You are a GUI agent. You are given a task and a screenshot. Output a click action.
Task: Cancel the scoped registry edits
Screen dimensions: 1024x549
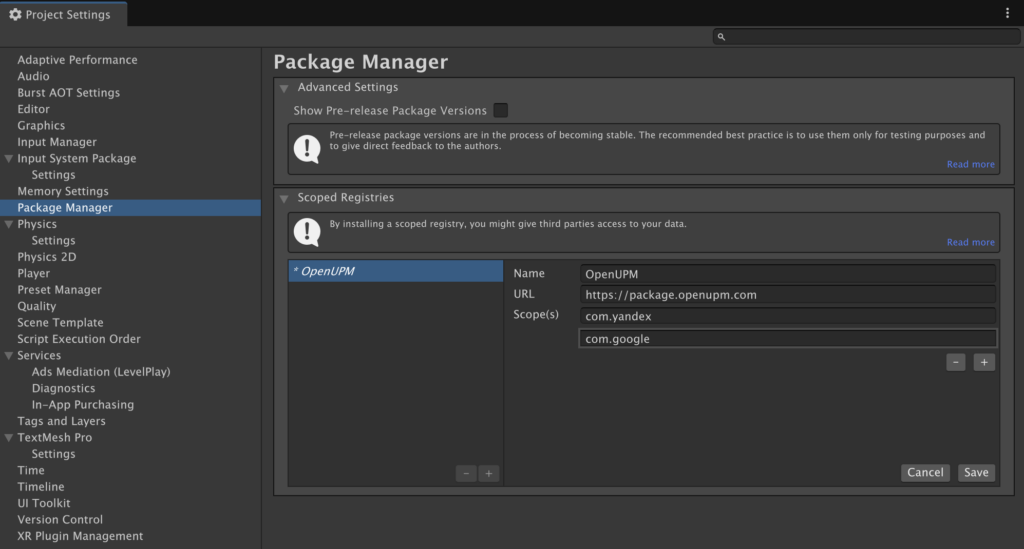[925, 473]
